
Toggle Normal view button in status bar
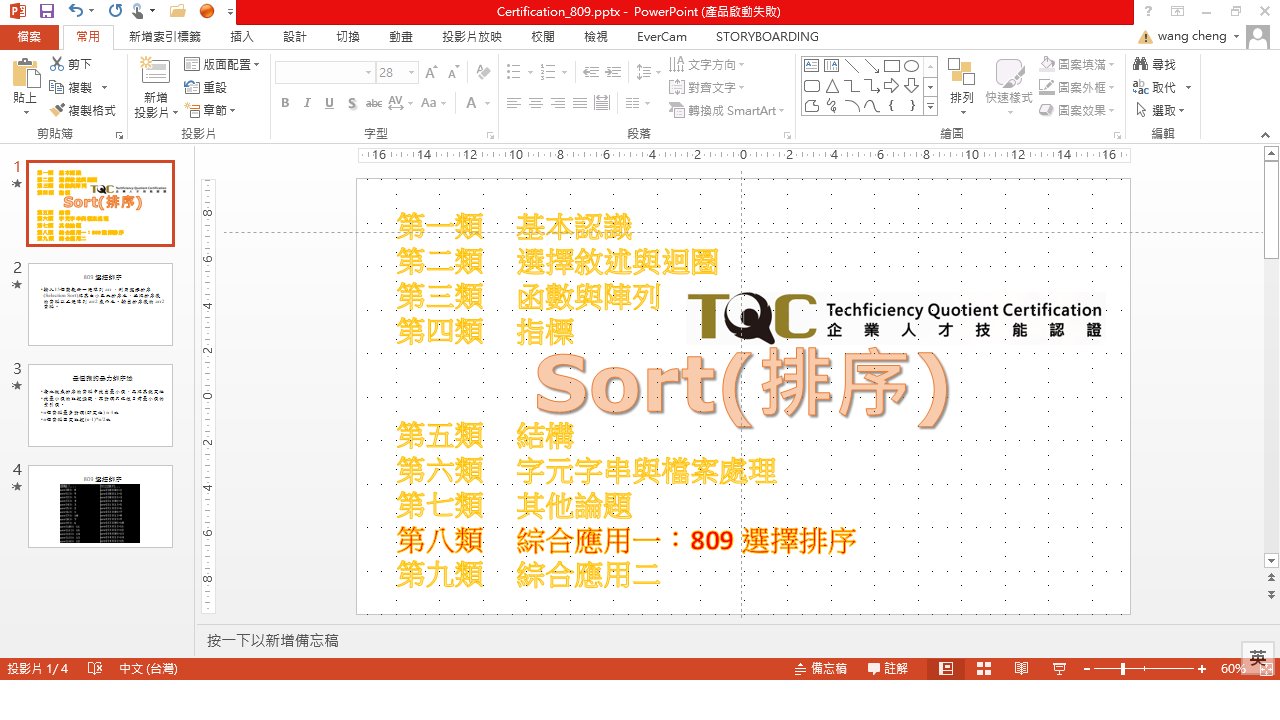point(945,669)
